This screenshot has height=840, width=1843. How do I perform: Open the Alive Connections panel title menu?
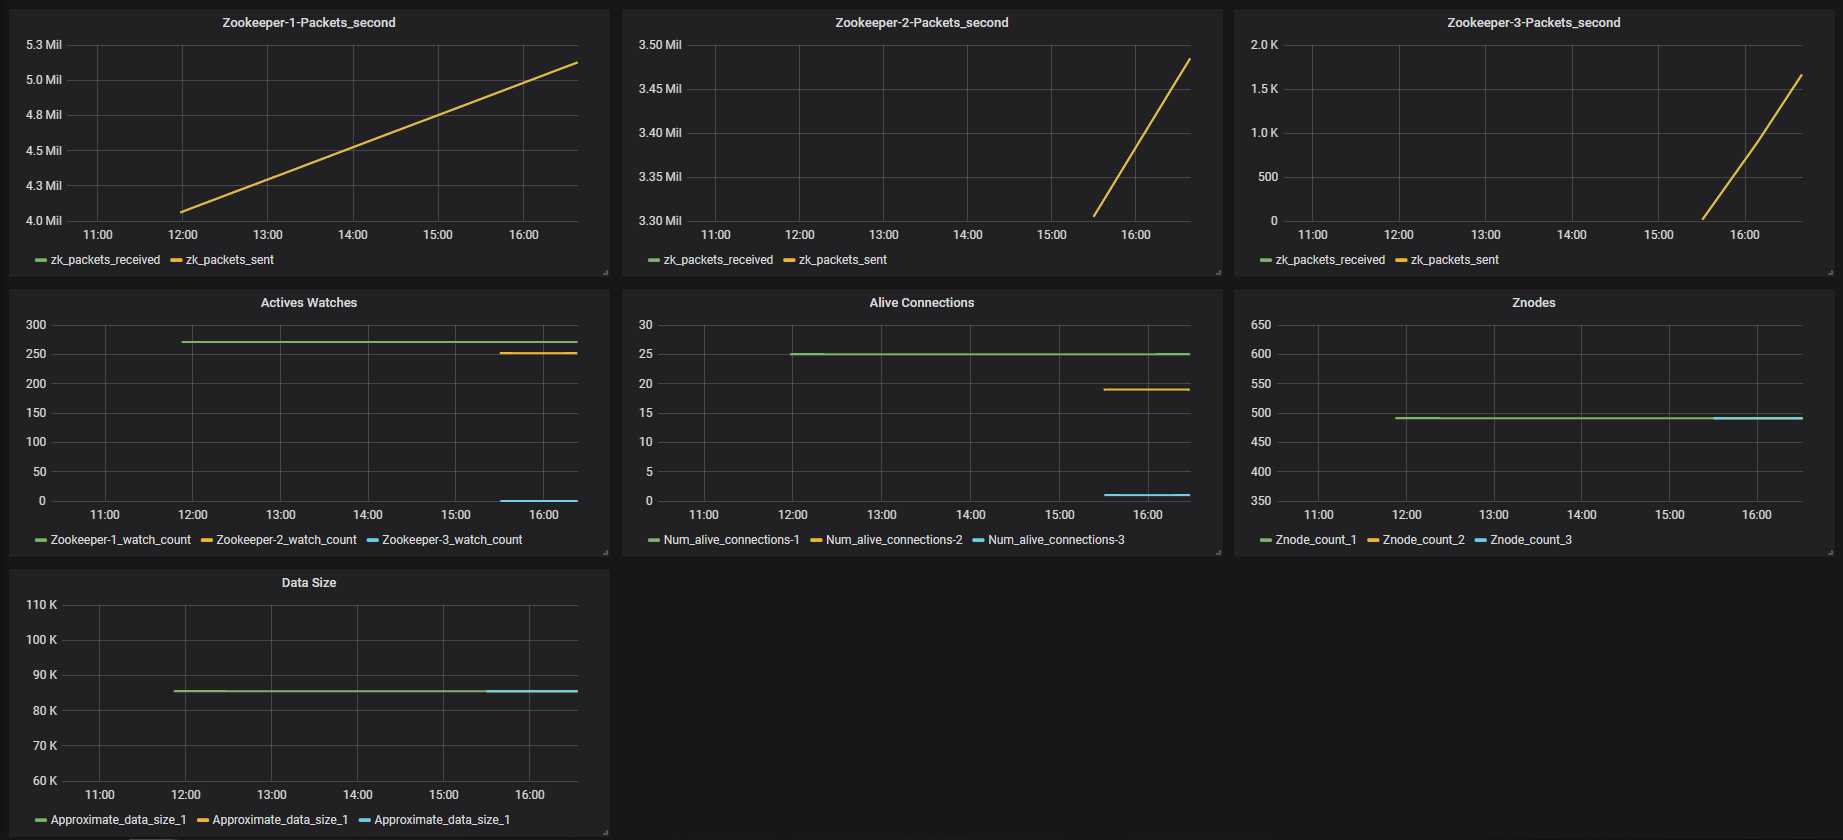click(922, 303)
